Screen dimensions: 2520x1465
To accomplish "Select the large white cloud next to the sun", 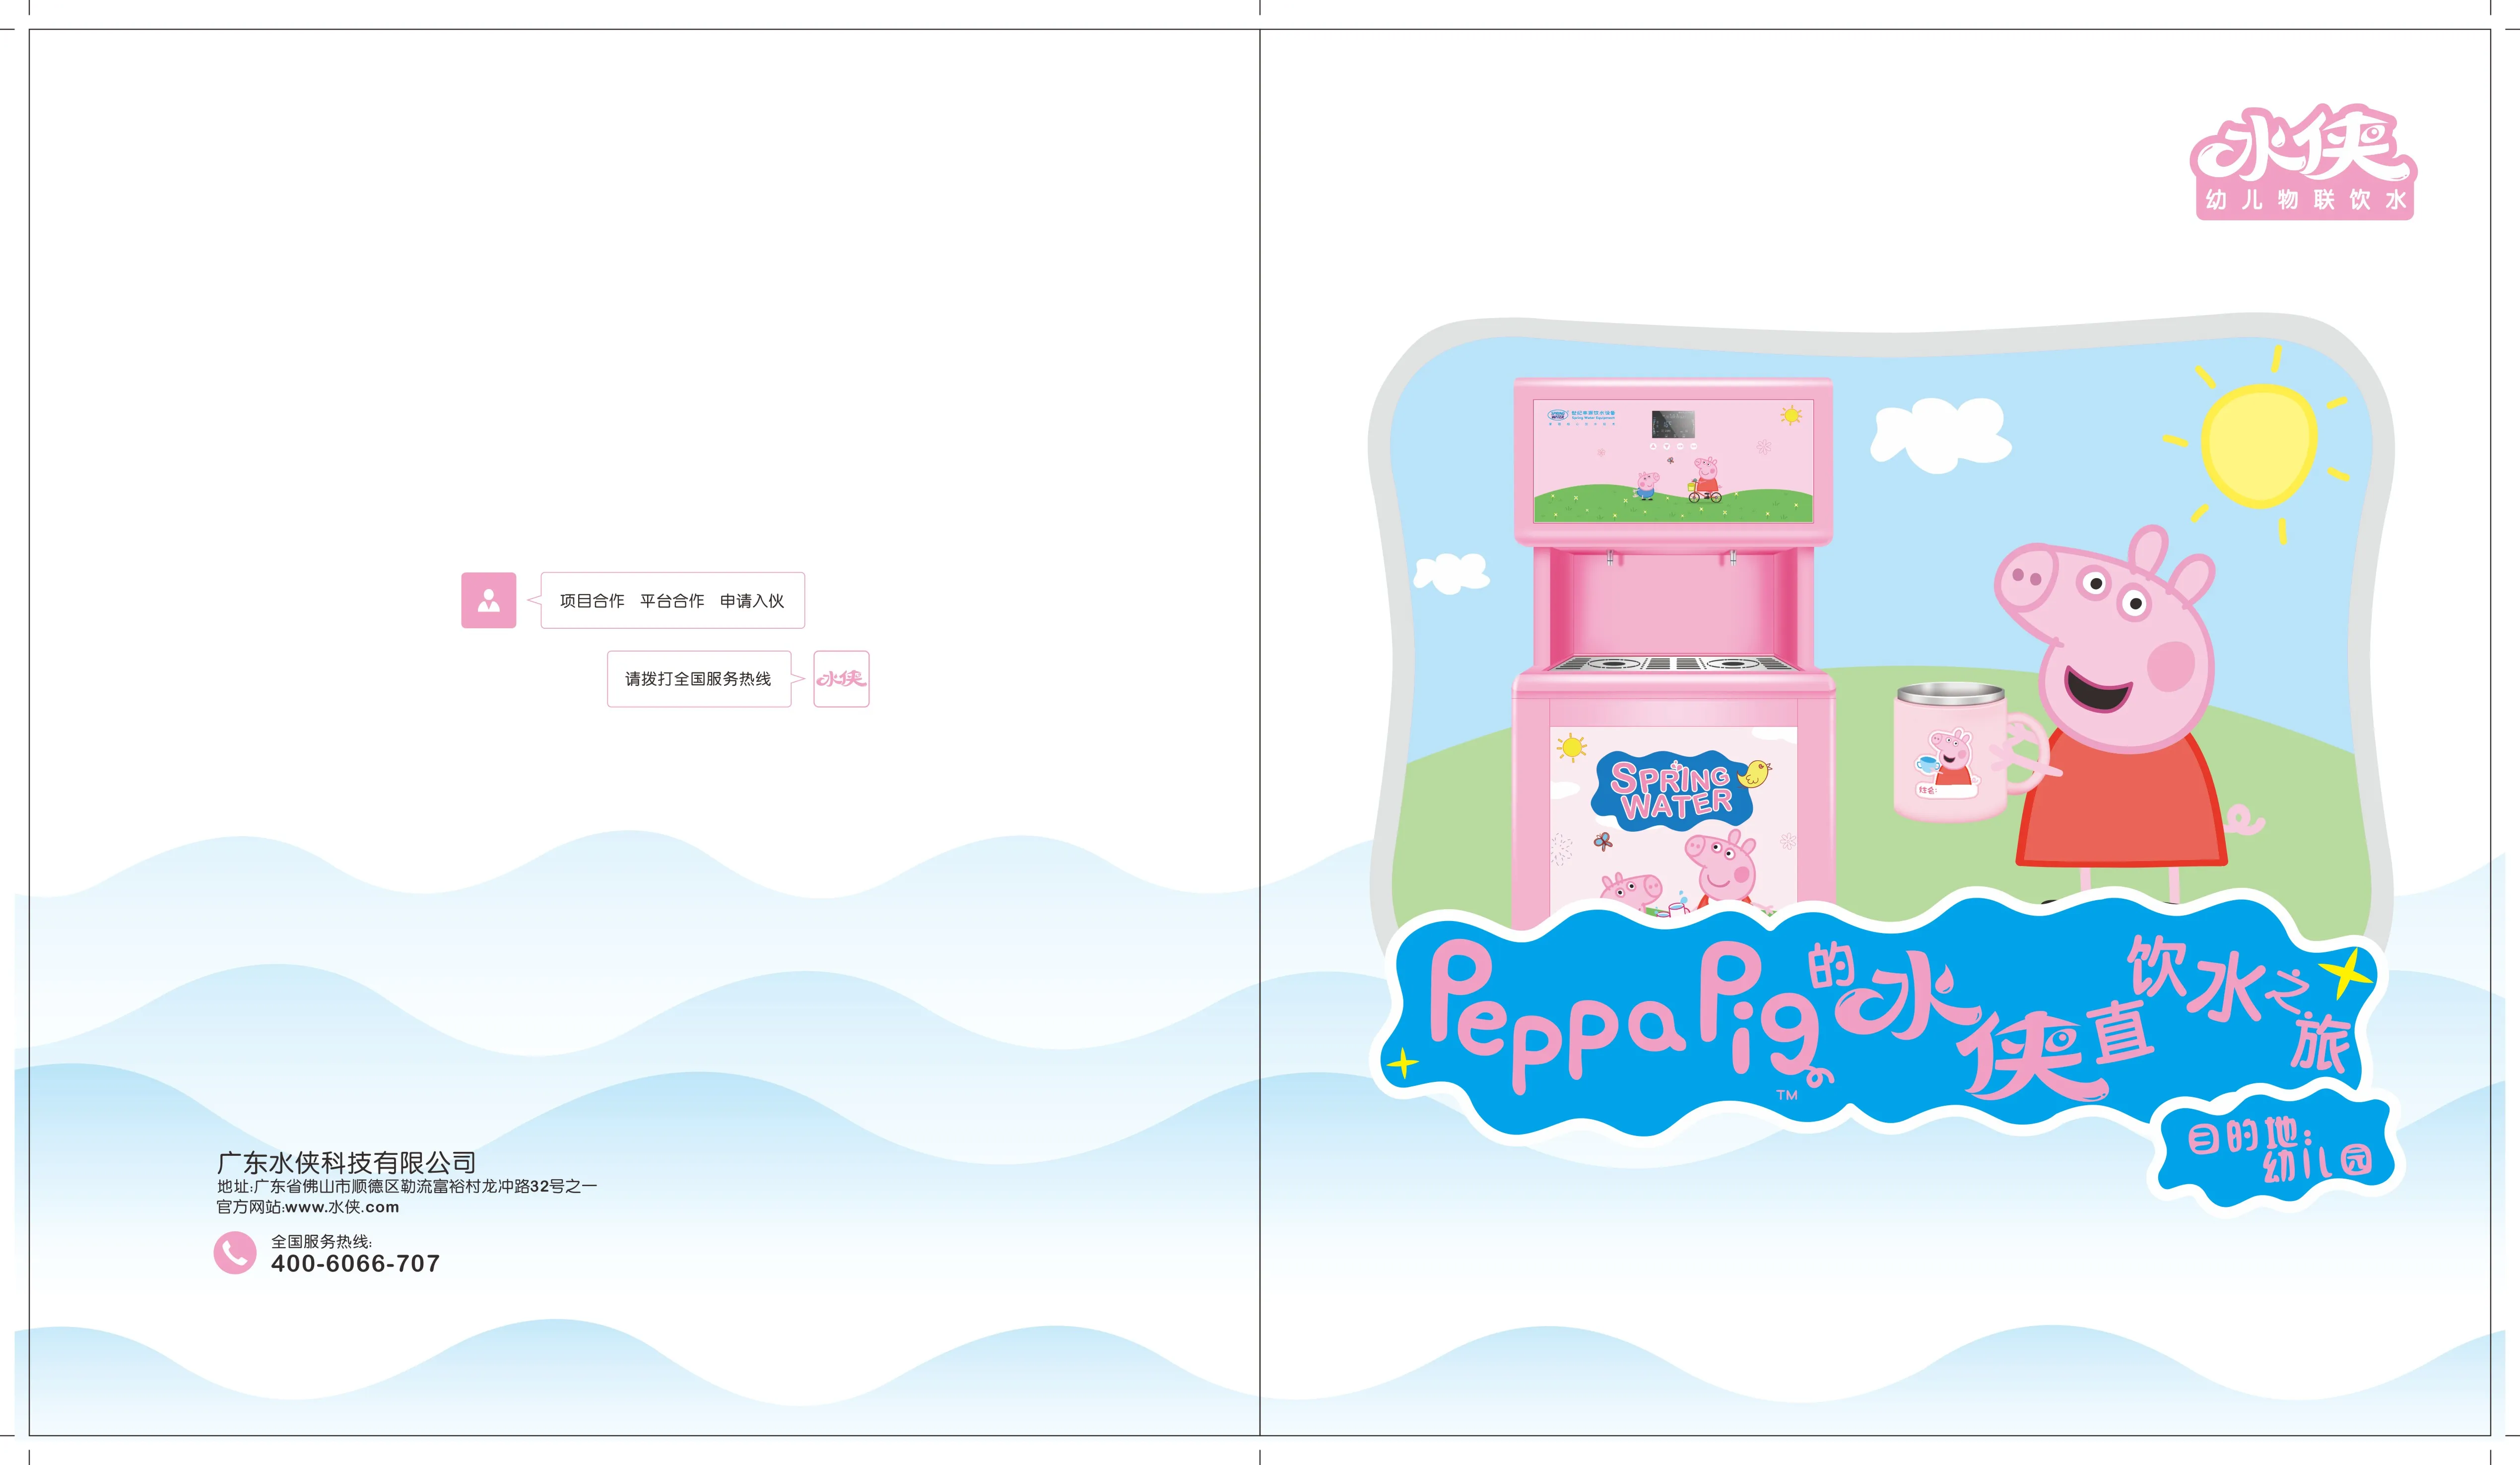I will tap(1941, 435).
